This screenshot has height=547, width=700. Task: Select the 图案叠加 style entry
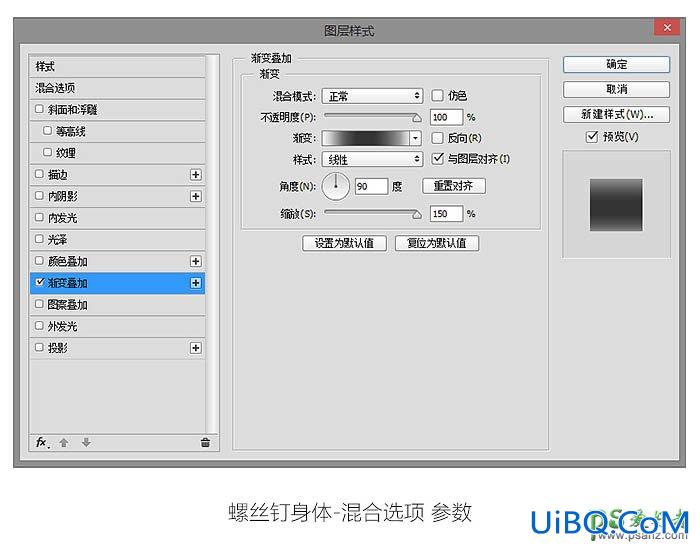[x=117, y=305]
